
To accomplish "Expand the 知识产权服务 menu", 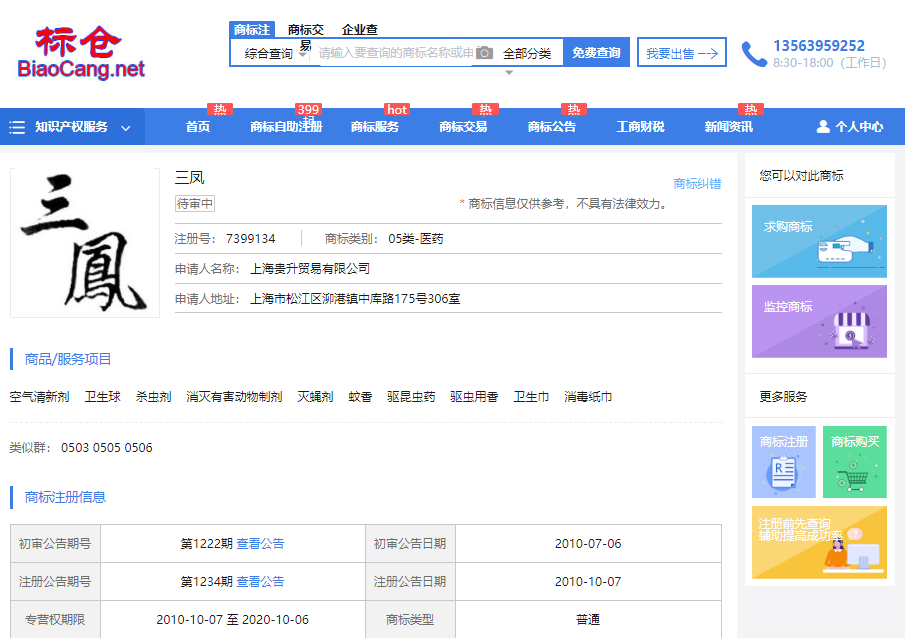I will [72, 126].
